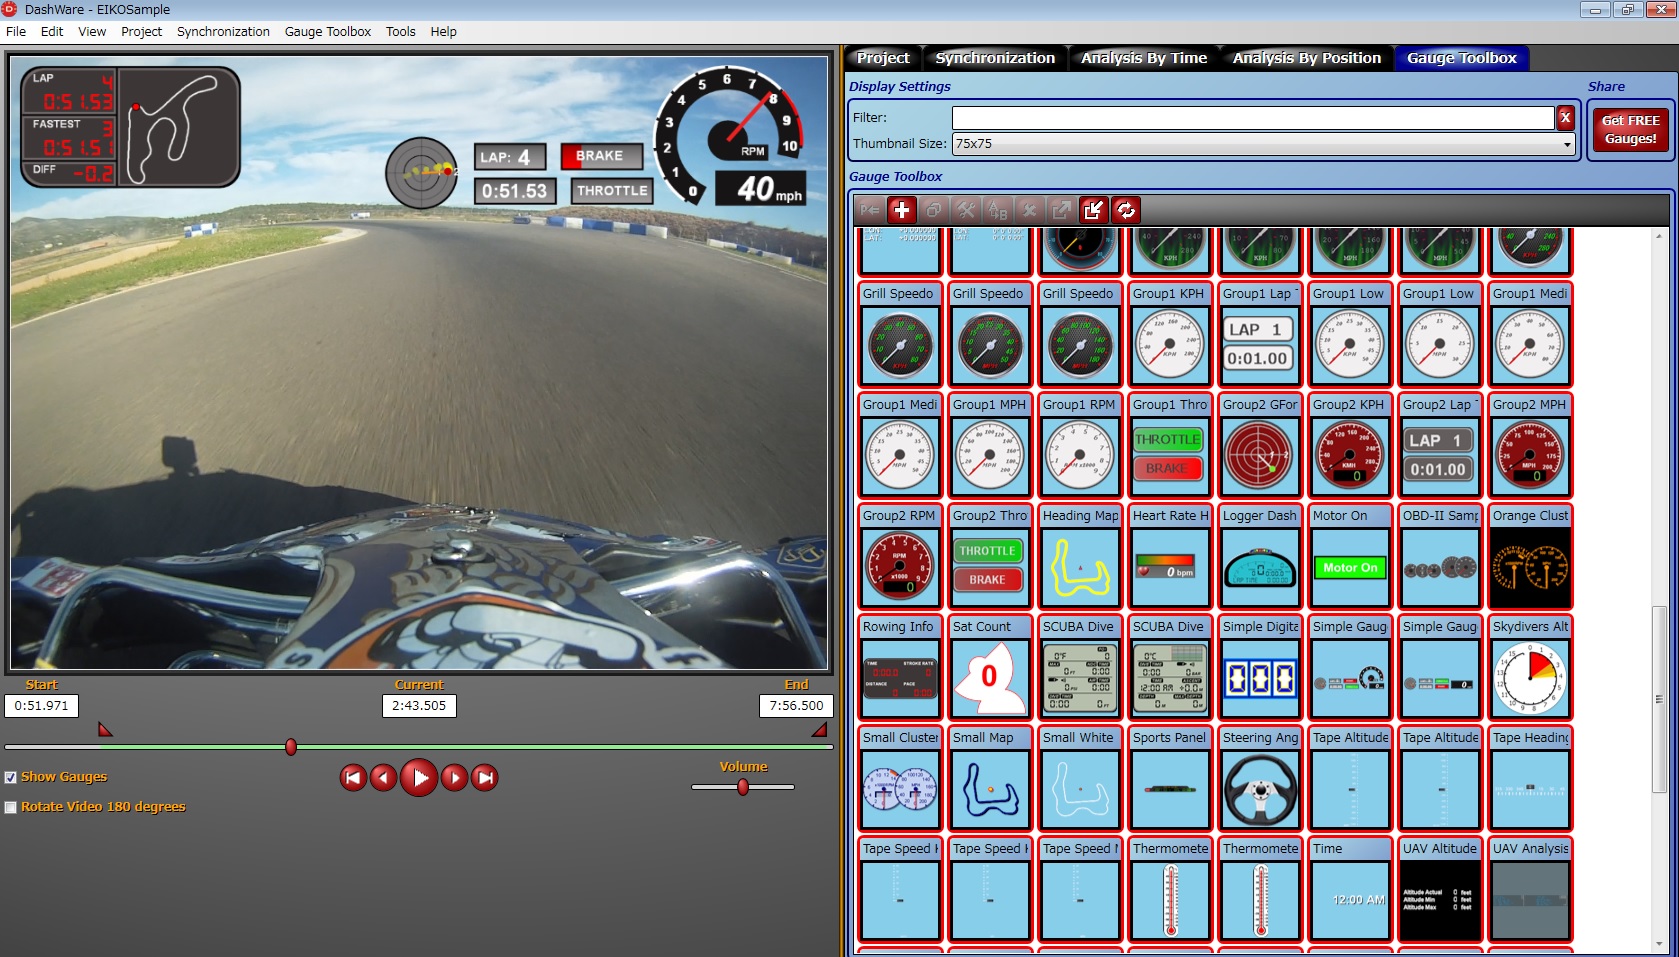Click the delete gauge X toolbar icon

pos(1029,210)
